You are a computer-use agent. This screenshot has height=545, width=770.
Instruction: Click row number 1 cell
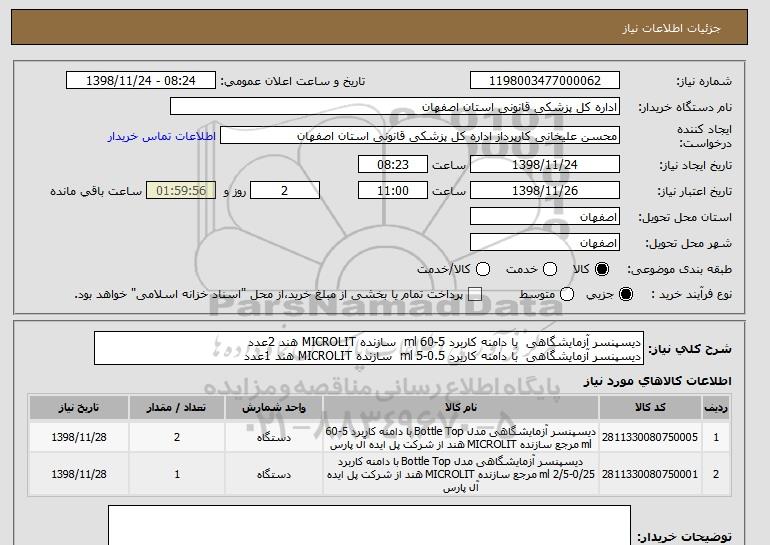coord(716,437)
